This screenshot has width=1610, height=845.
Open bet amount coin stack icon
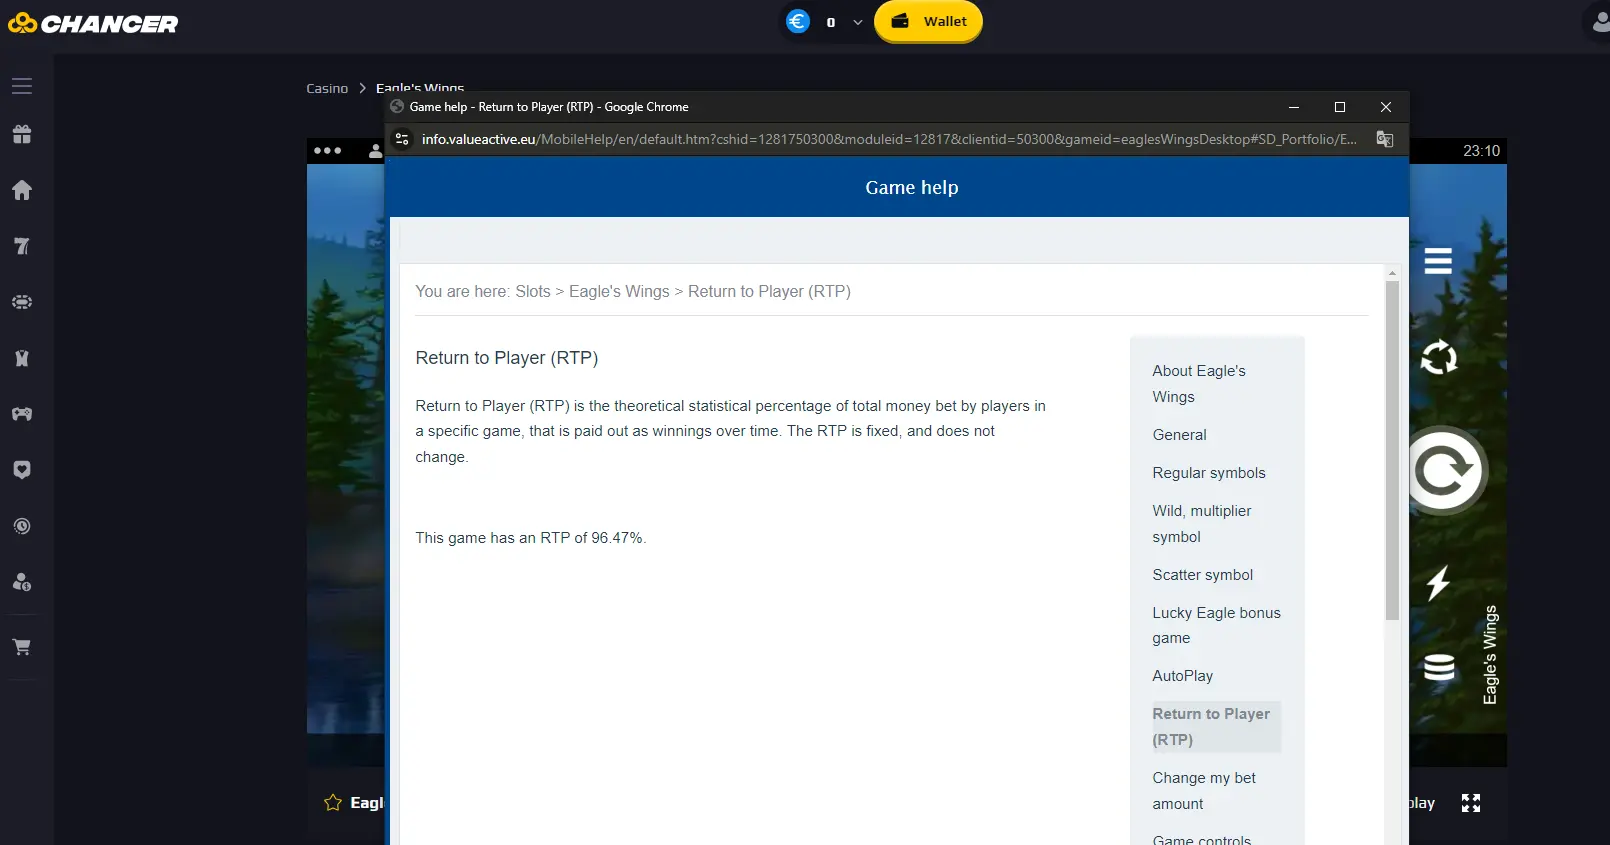pos(1439,666)
